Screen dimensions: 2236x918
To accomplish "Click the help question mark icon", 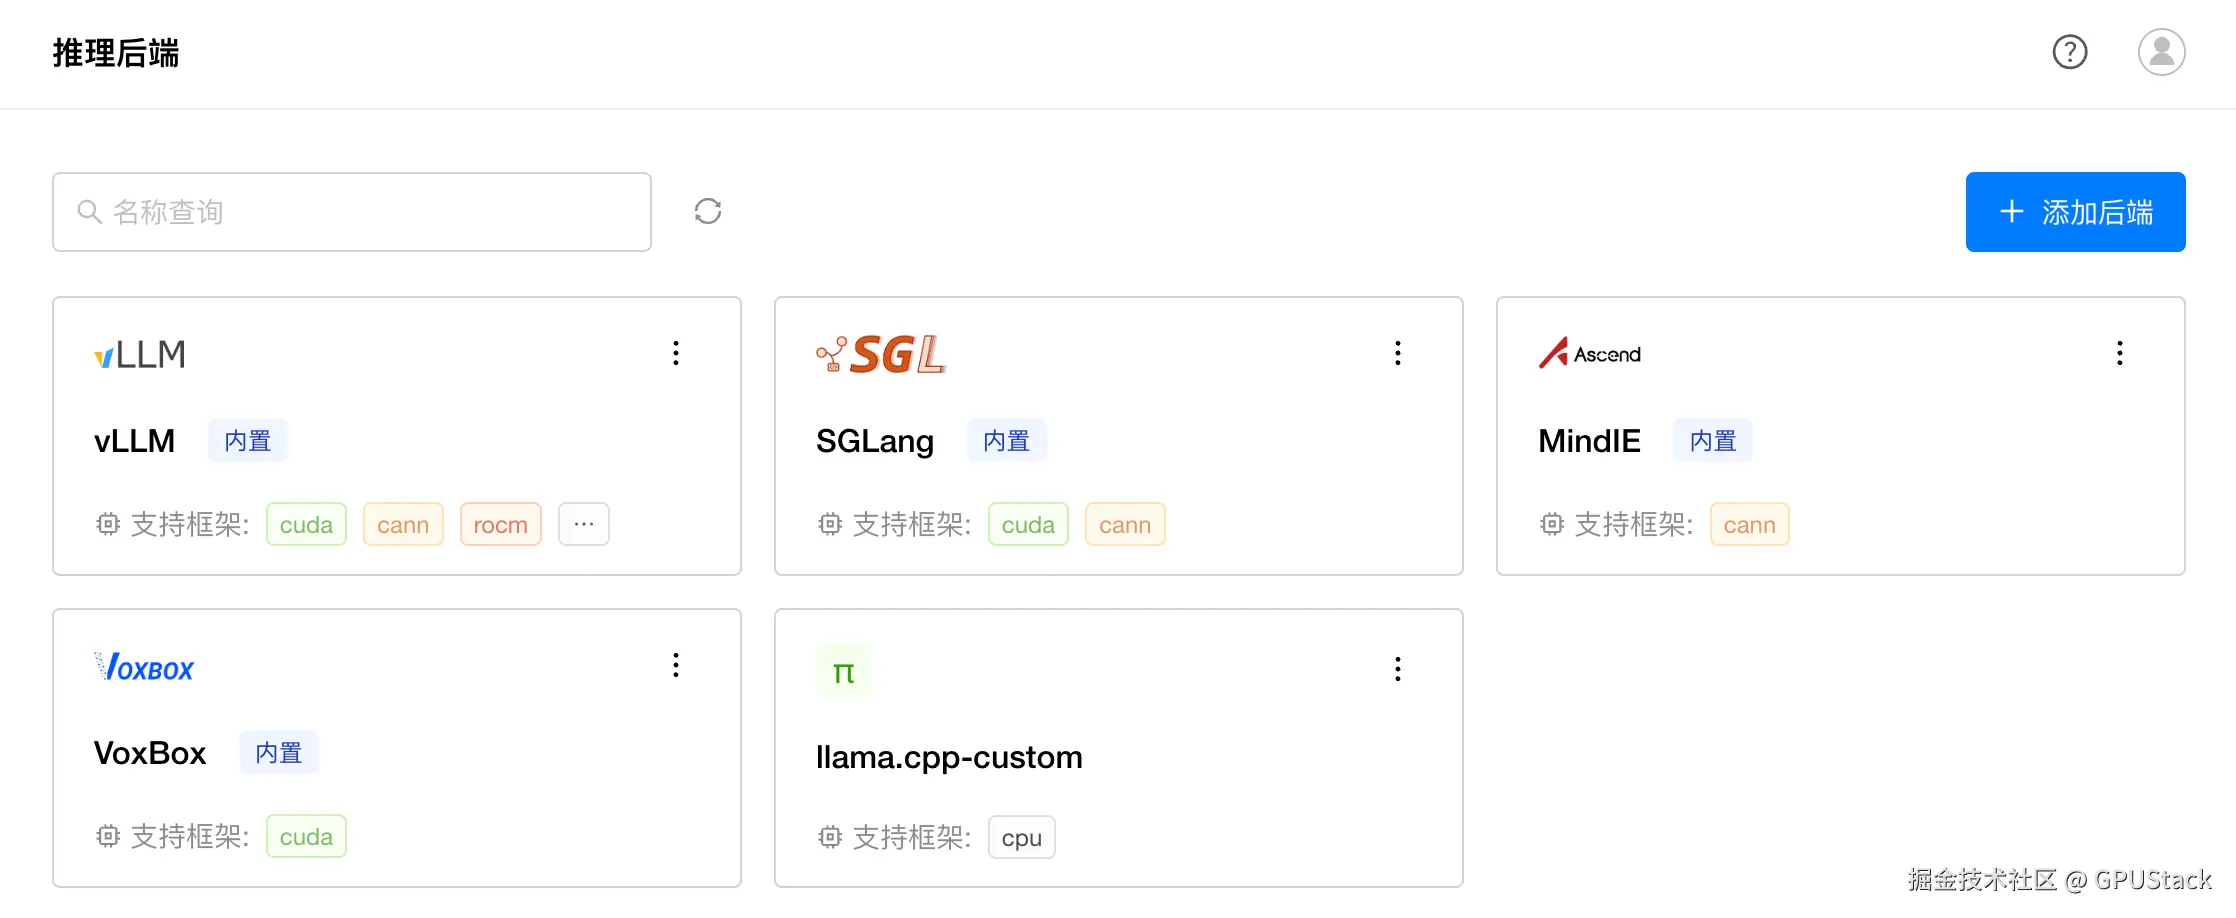I will [2069, 52].
